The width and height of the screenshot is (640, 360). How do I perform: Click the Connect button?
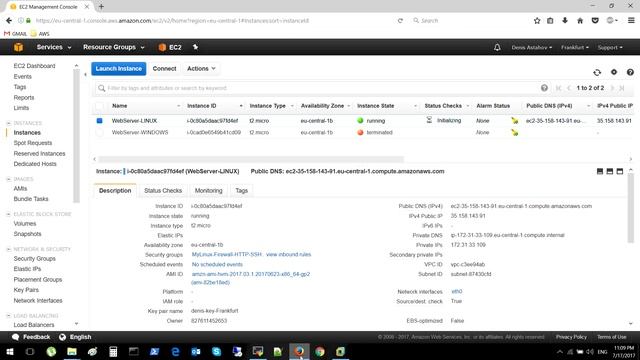(x=164, y=69)
